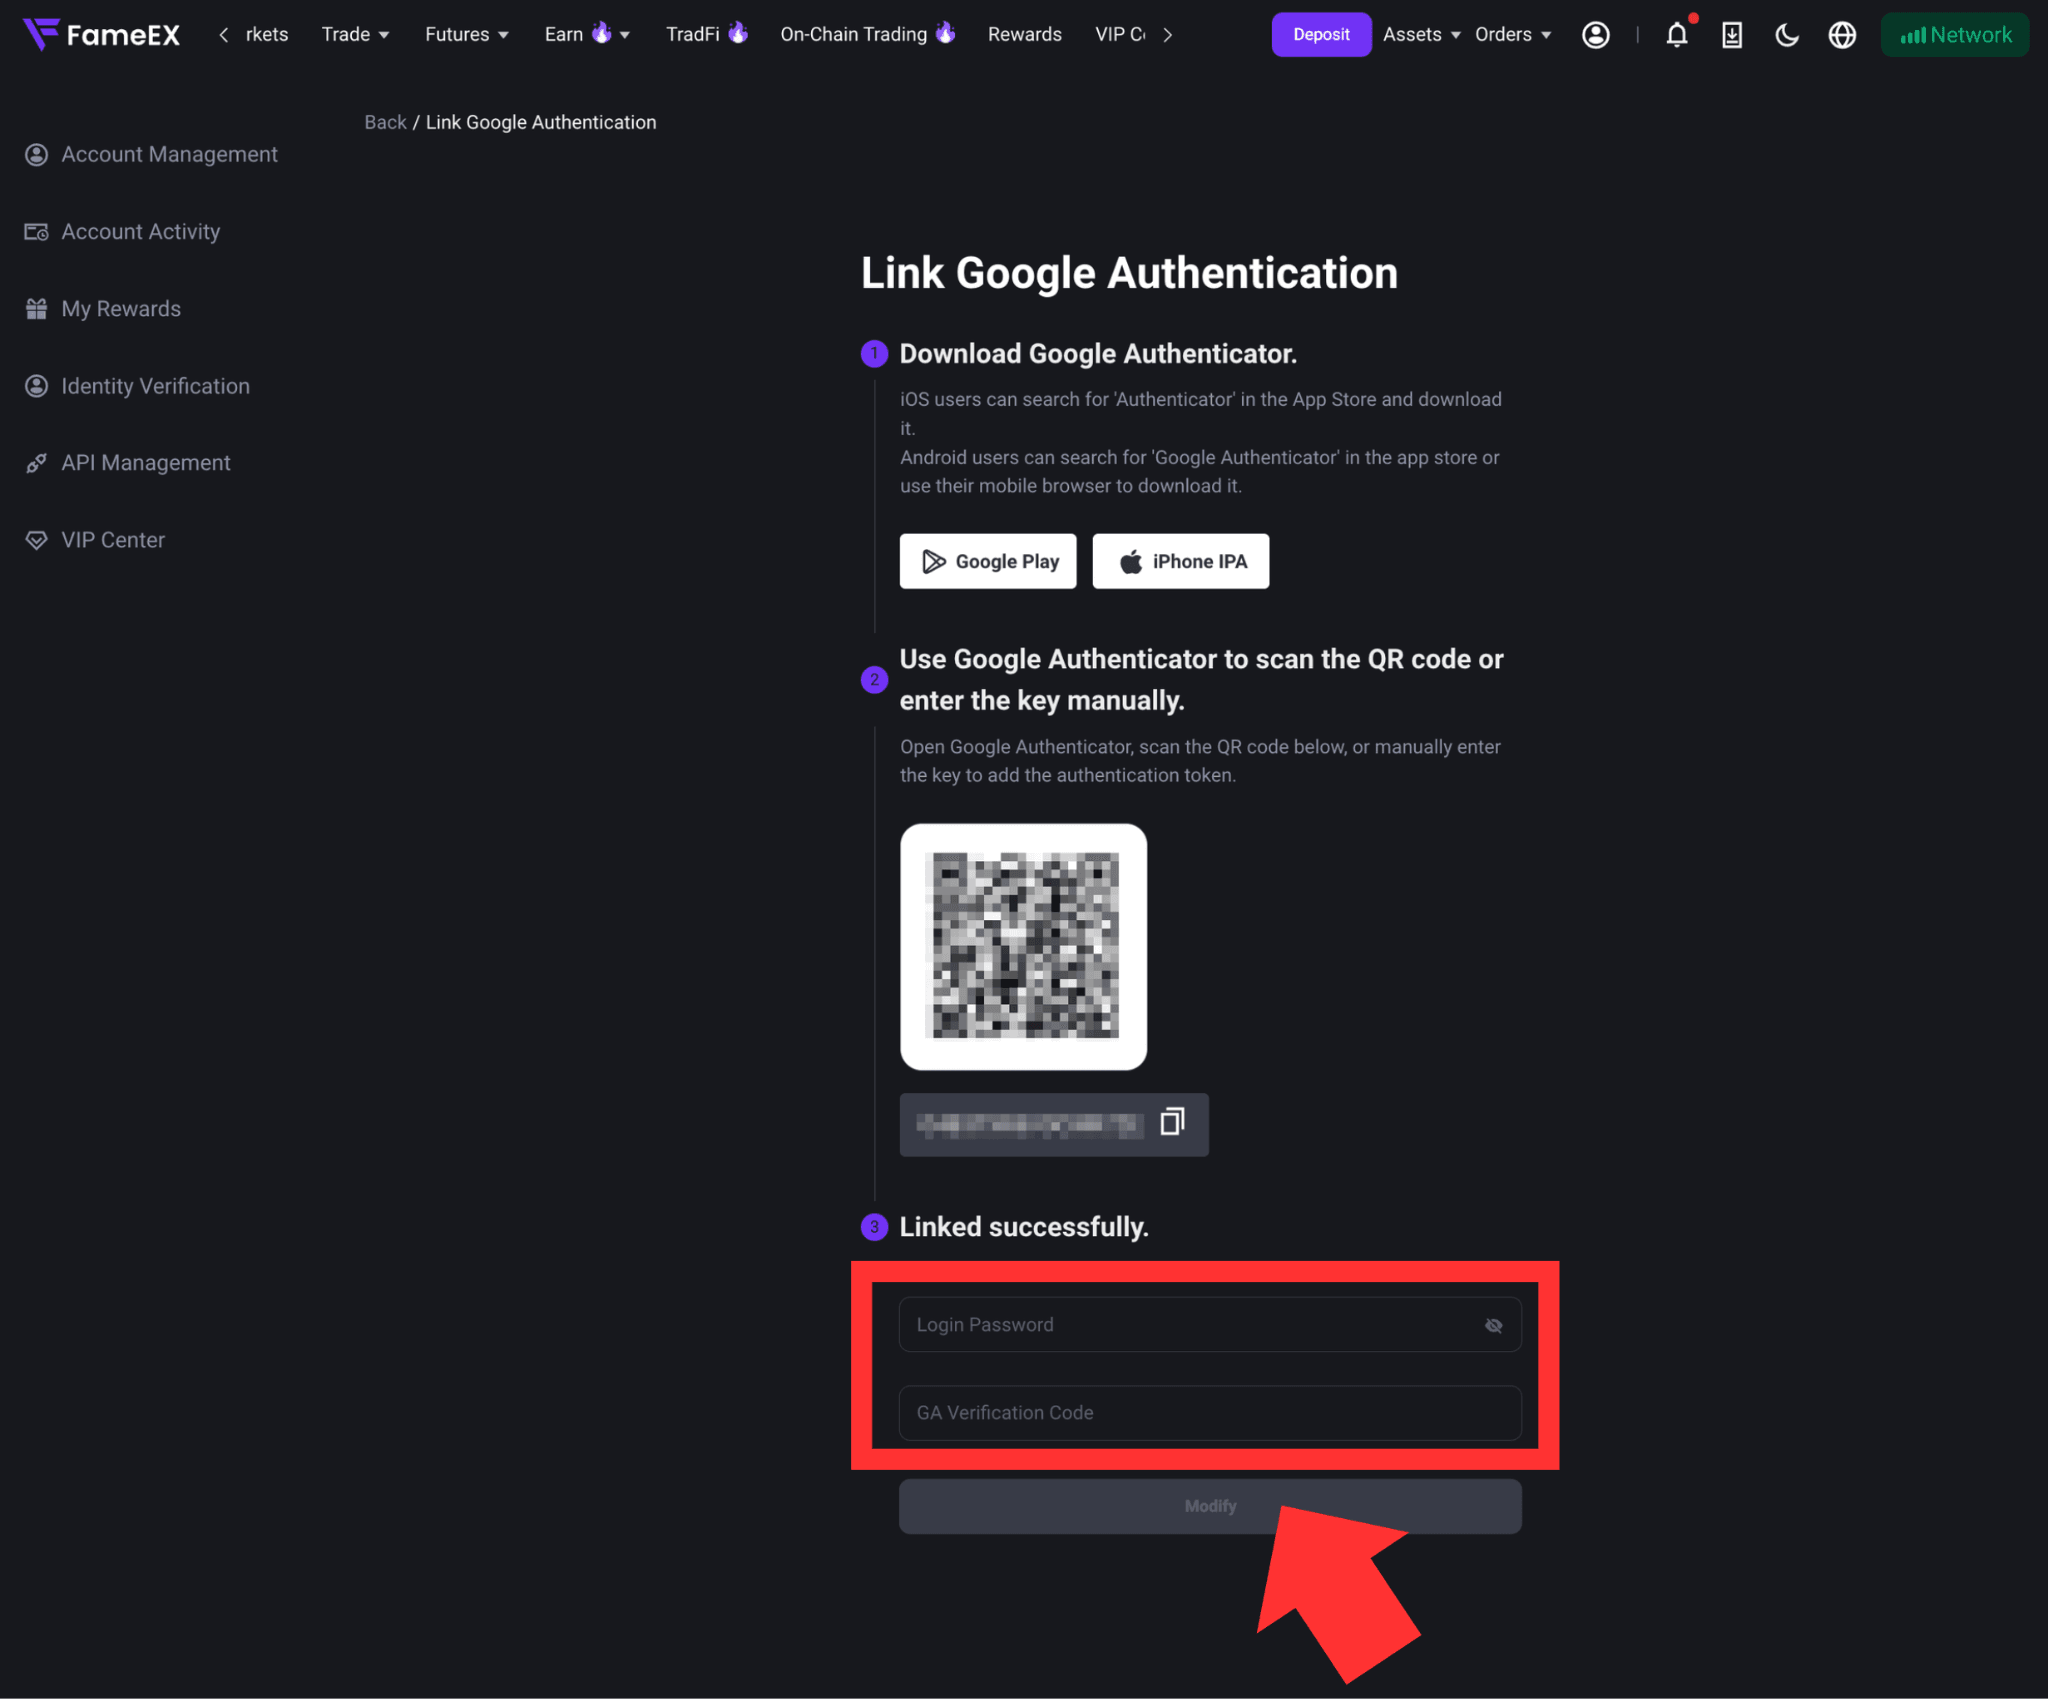Open the Google Play download button
The image size is (2048, 1699).
pyautogui.click(x=988, y=561)
